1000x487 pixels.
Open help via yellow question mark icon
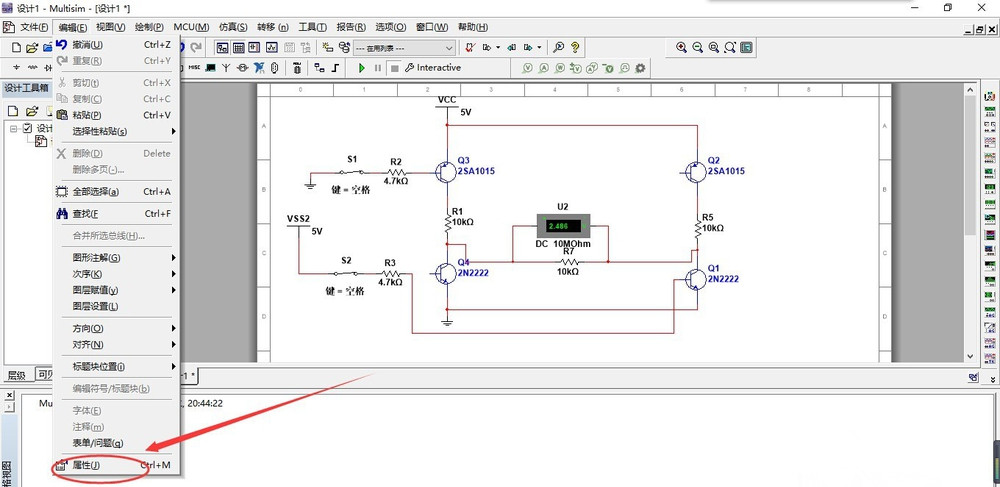575,47
